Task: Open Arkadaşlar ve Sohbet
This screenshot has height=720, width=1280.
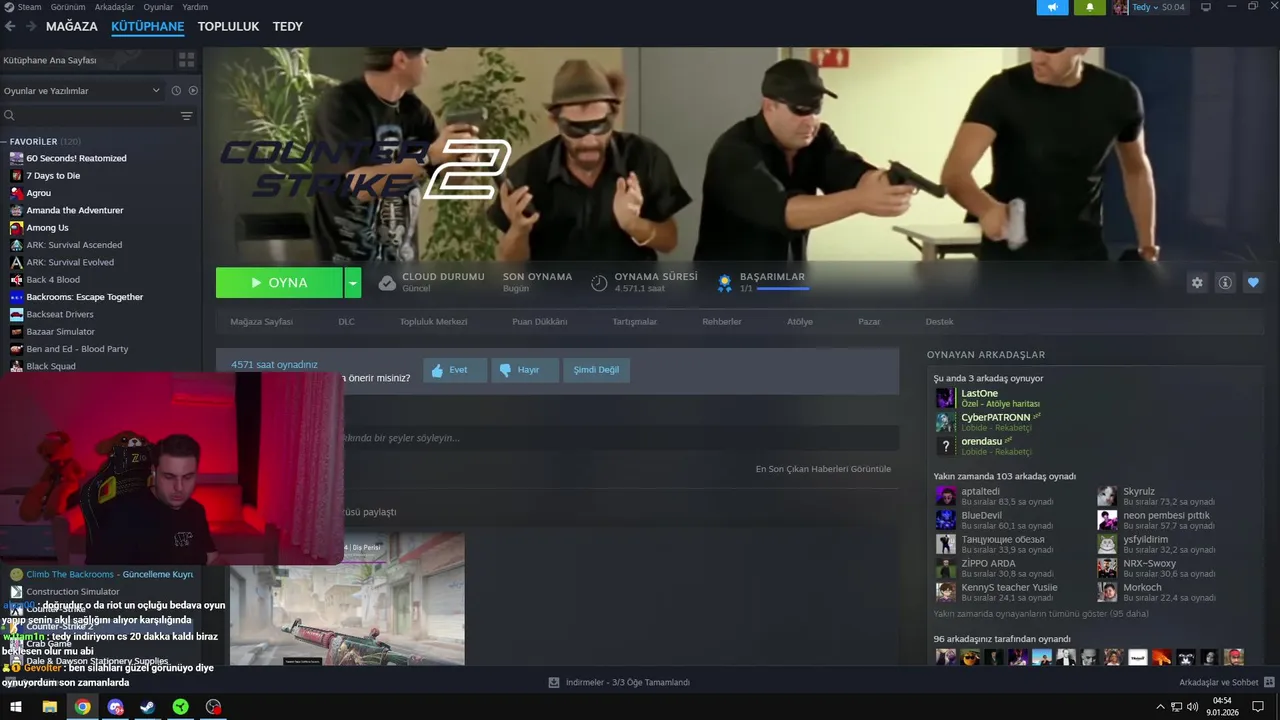Action: 1225,682
